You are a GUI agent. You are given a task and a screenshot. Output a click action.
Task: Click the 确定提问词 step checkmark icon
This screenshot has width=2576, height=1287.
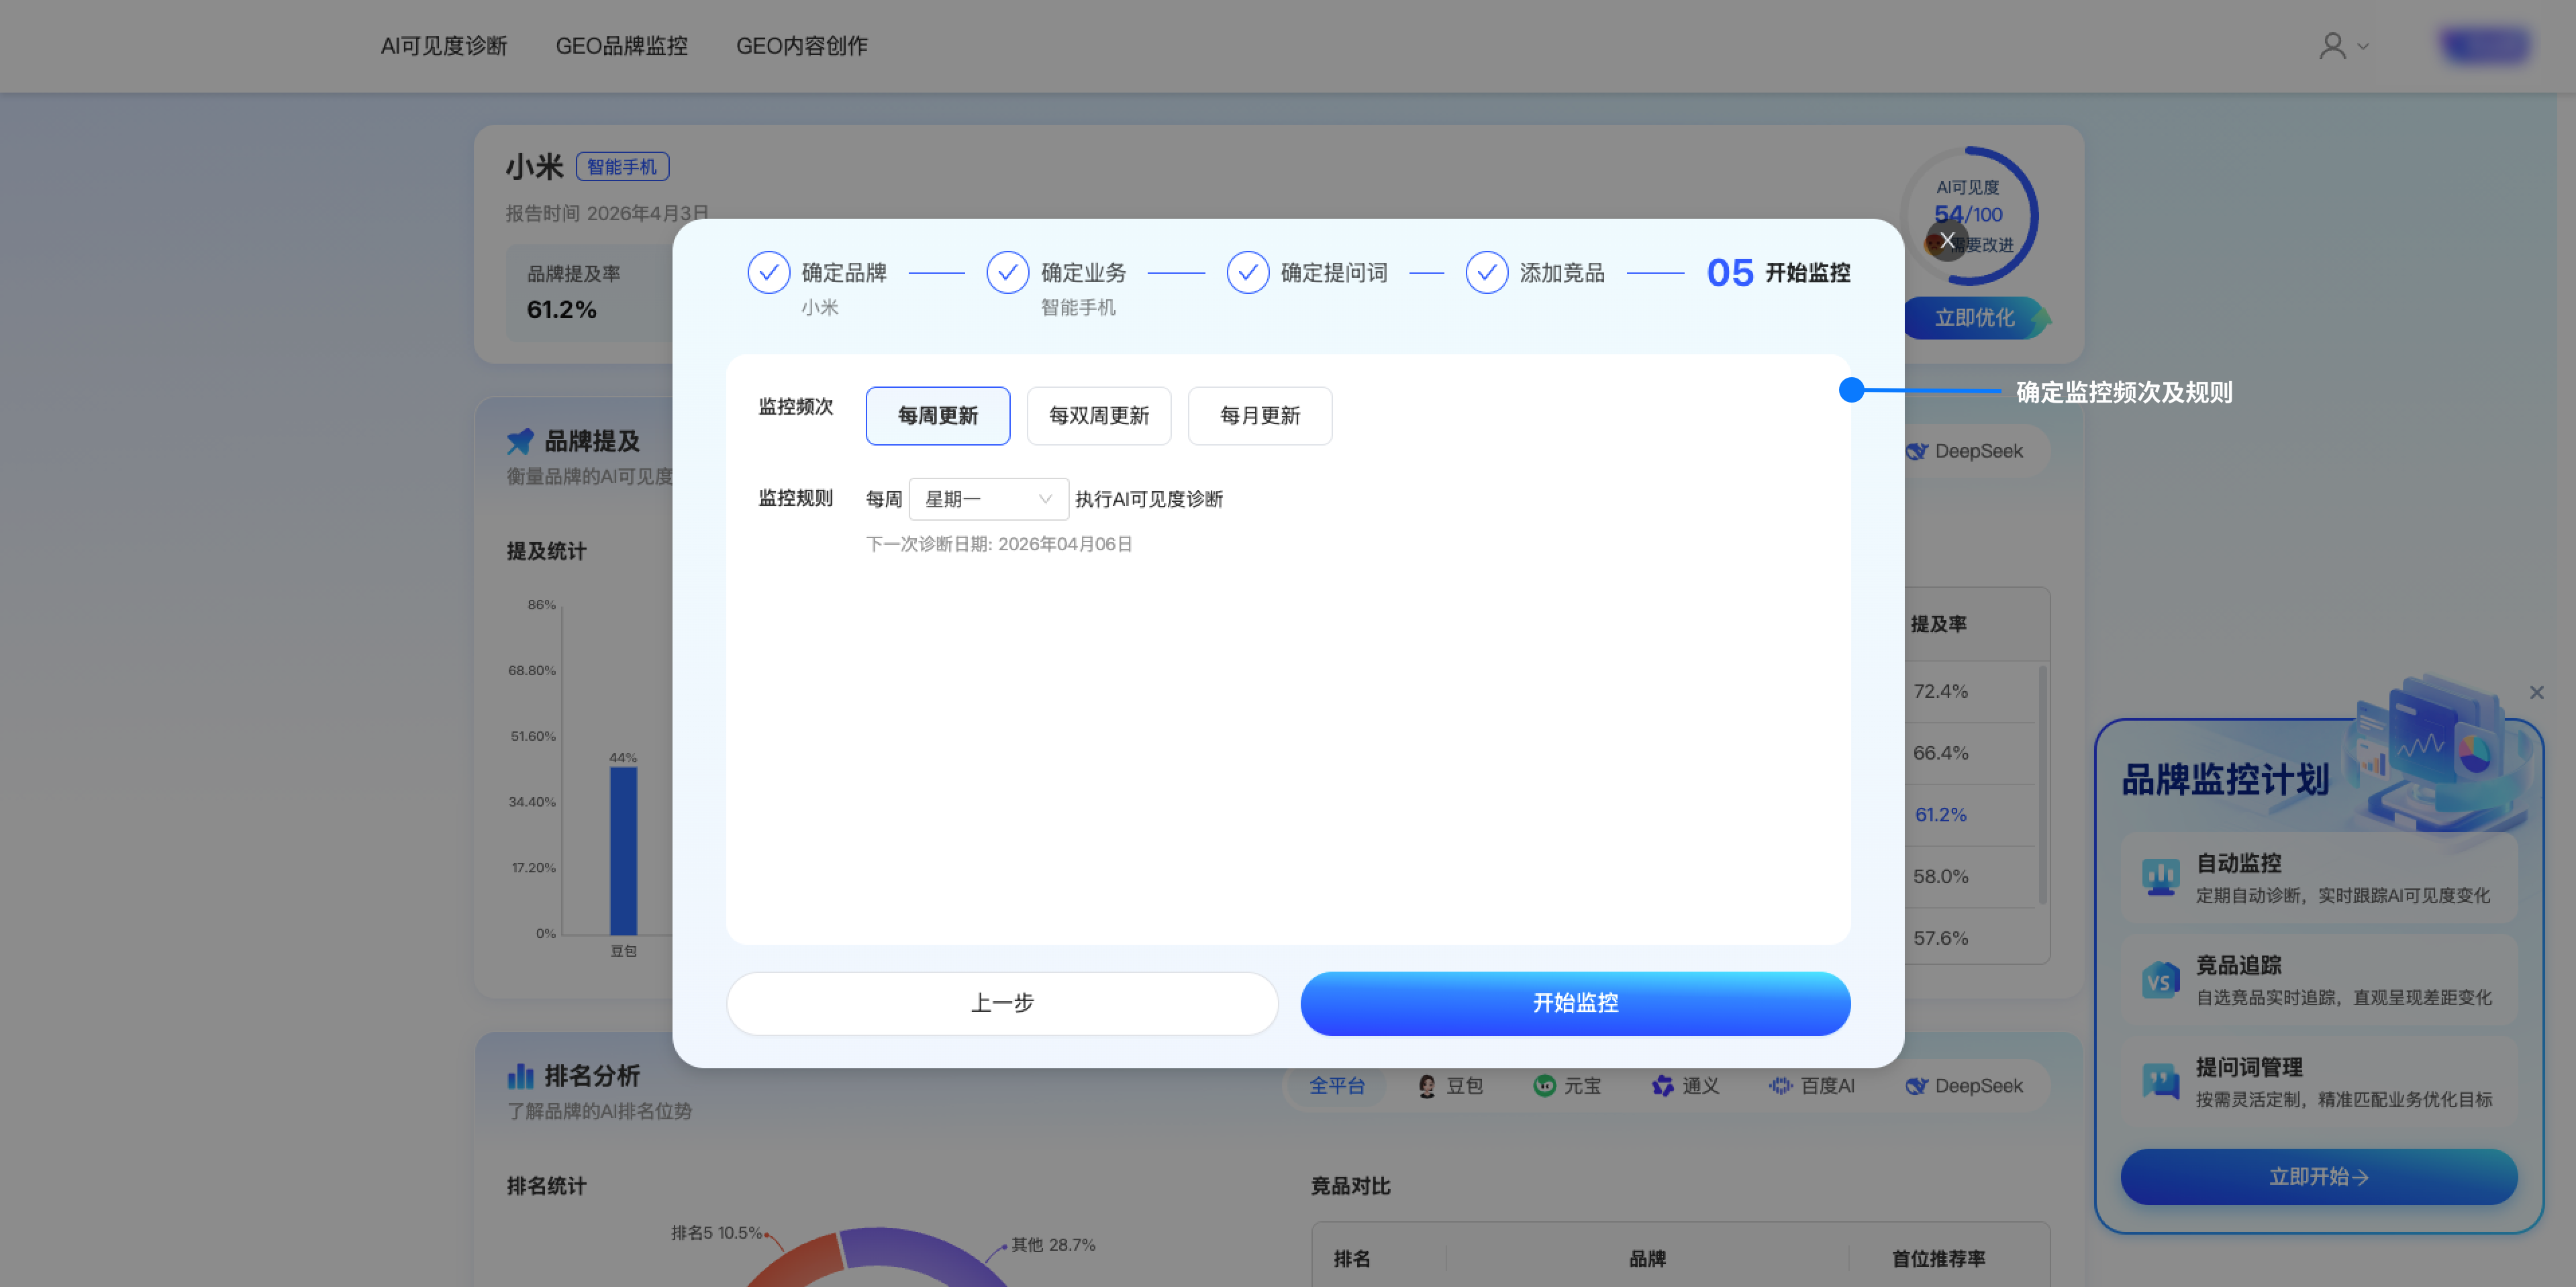tap(1247, 272)
